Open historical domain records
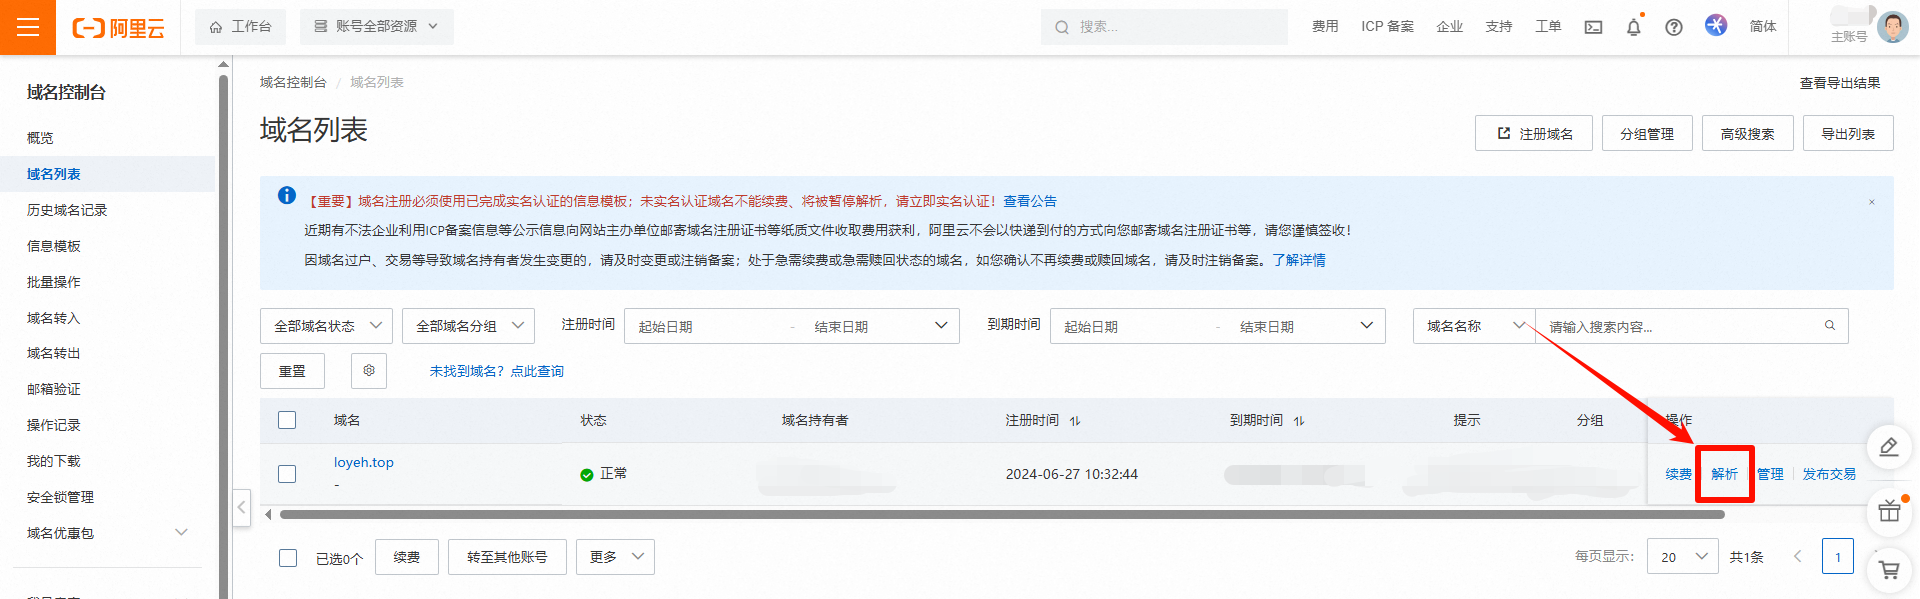 [67, 210]
